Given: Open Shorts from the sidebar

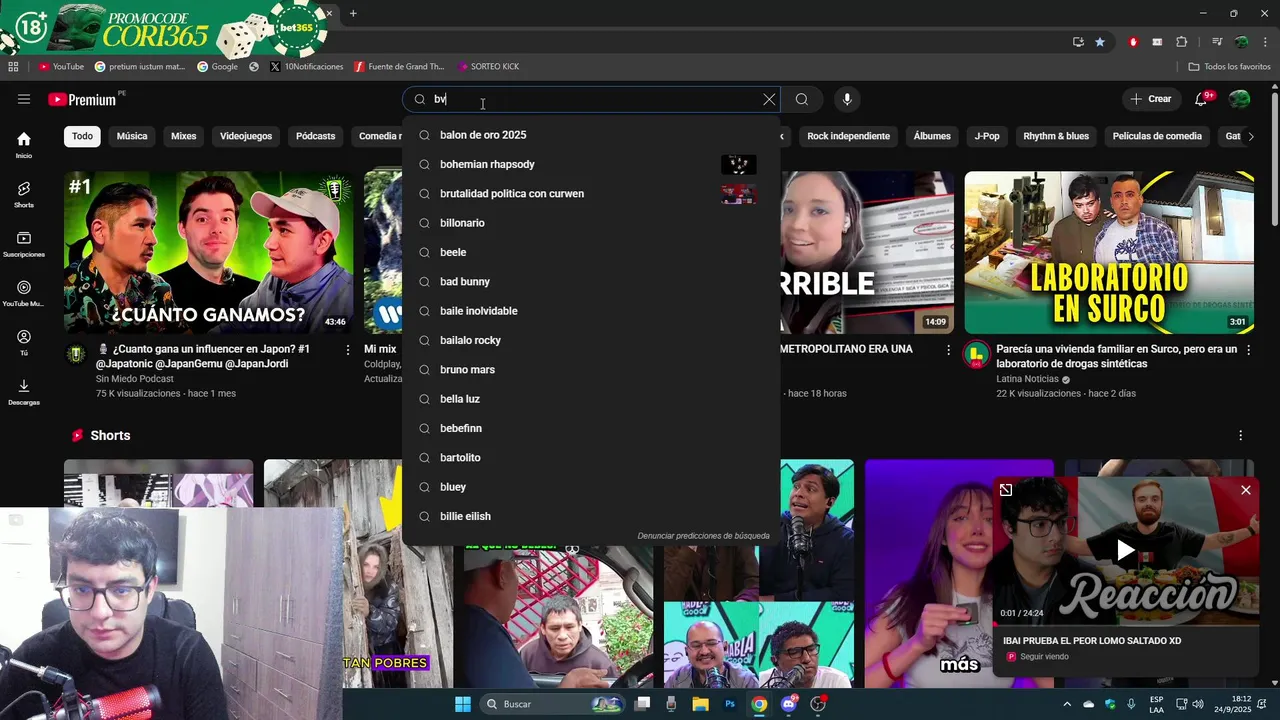Looking at the screenshot, I should click(24, 194).
